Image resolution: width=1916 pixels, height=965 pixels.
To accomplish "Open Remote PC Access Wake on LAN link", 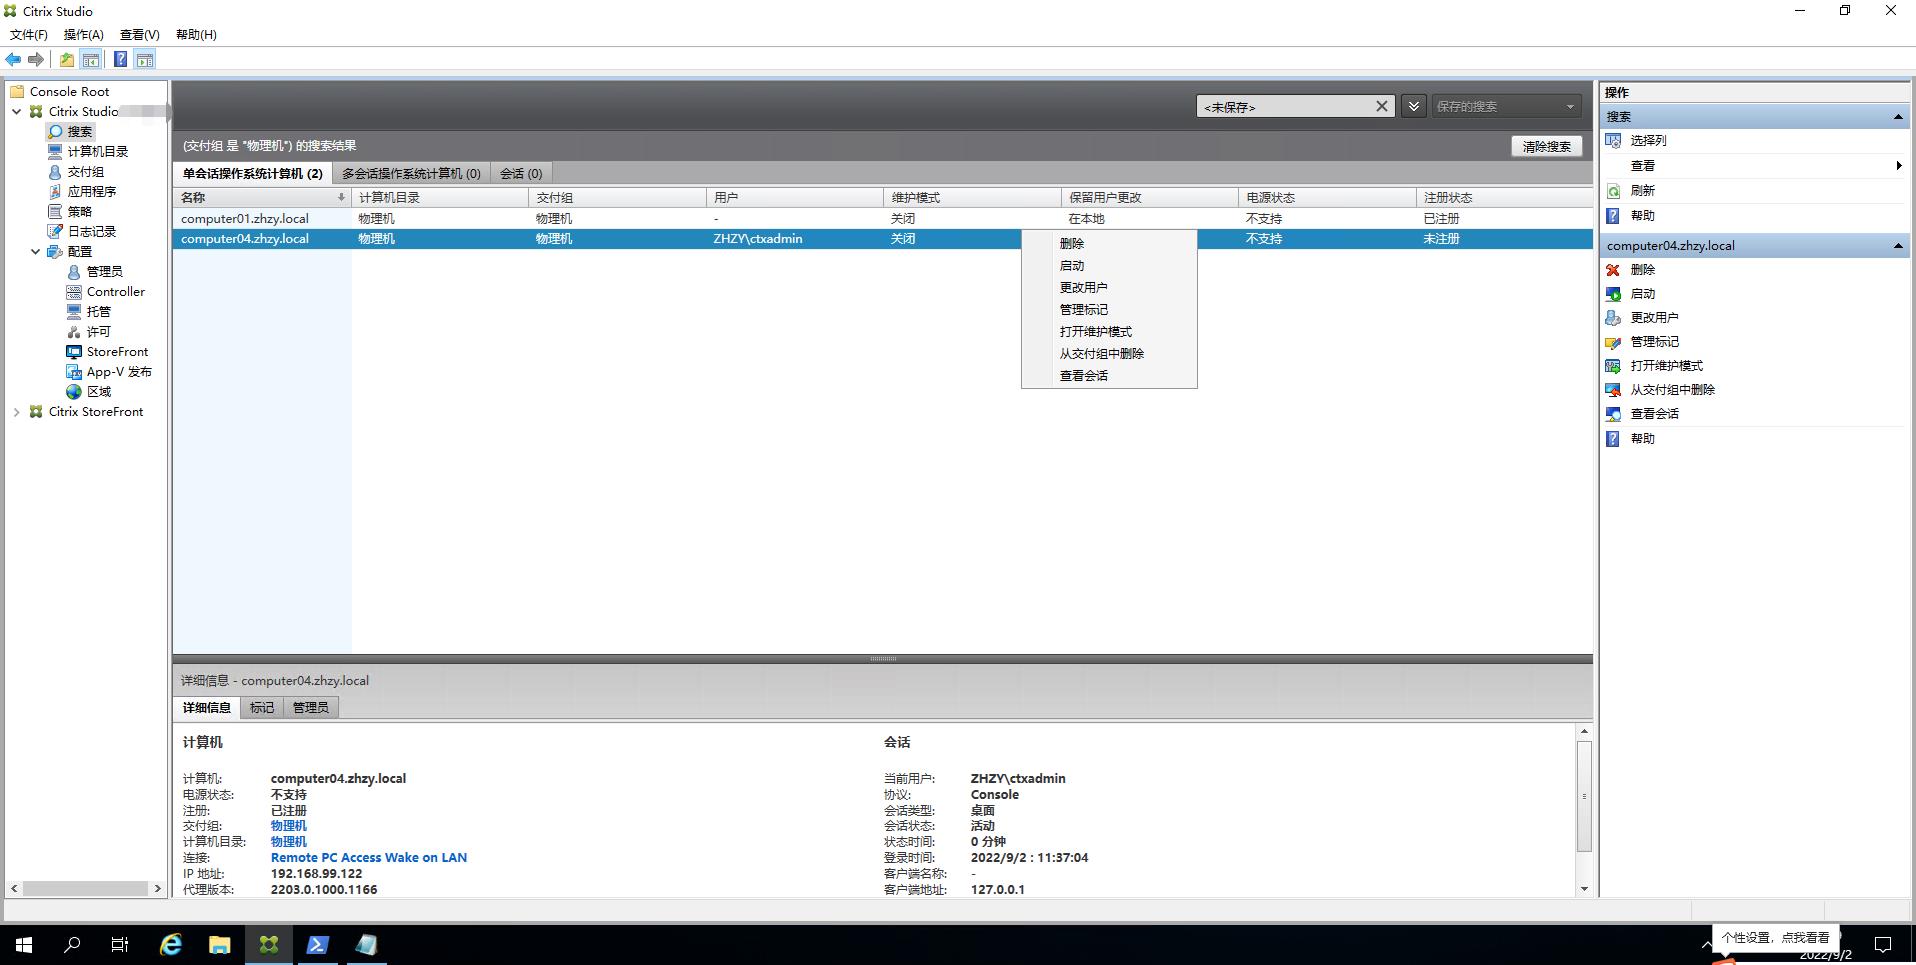I will [x=369, y=857].
